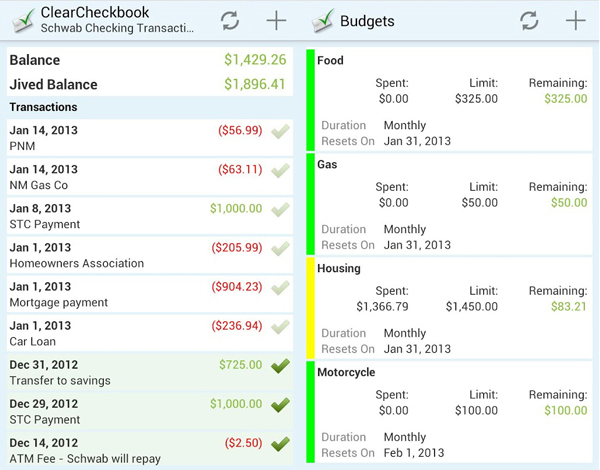Tap the Jived Balance amount $1,896.41
The width and height of the screenshot is (600, 470).
pos(255,84)
